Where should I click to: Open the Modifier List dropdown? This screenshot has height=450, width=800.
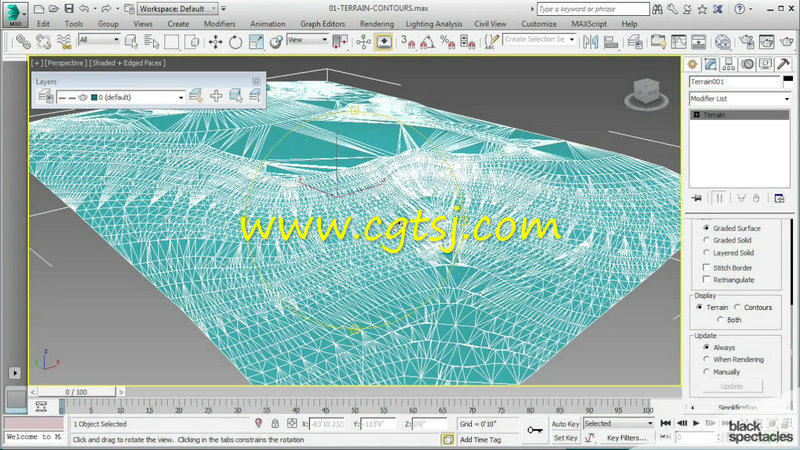tap(740, 98)
